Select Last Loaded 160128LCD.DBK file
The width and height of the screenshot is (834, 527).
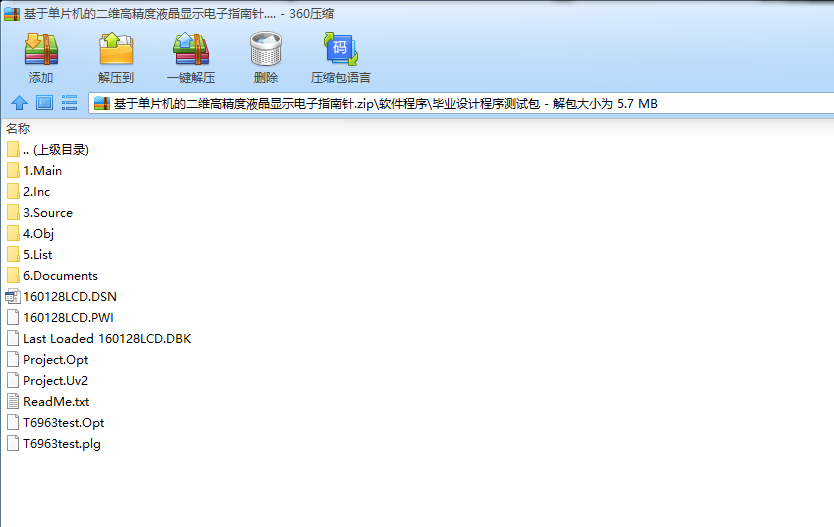[99, 339]
